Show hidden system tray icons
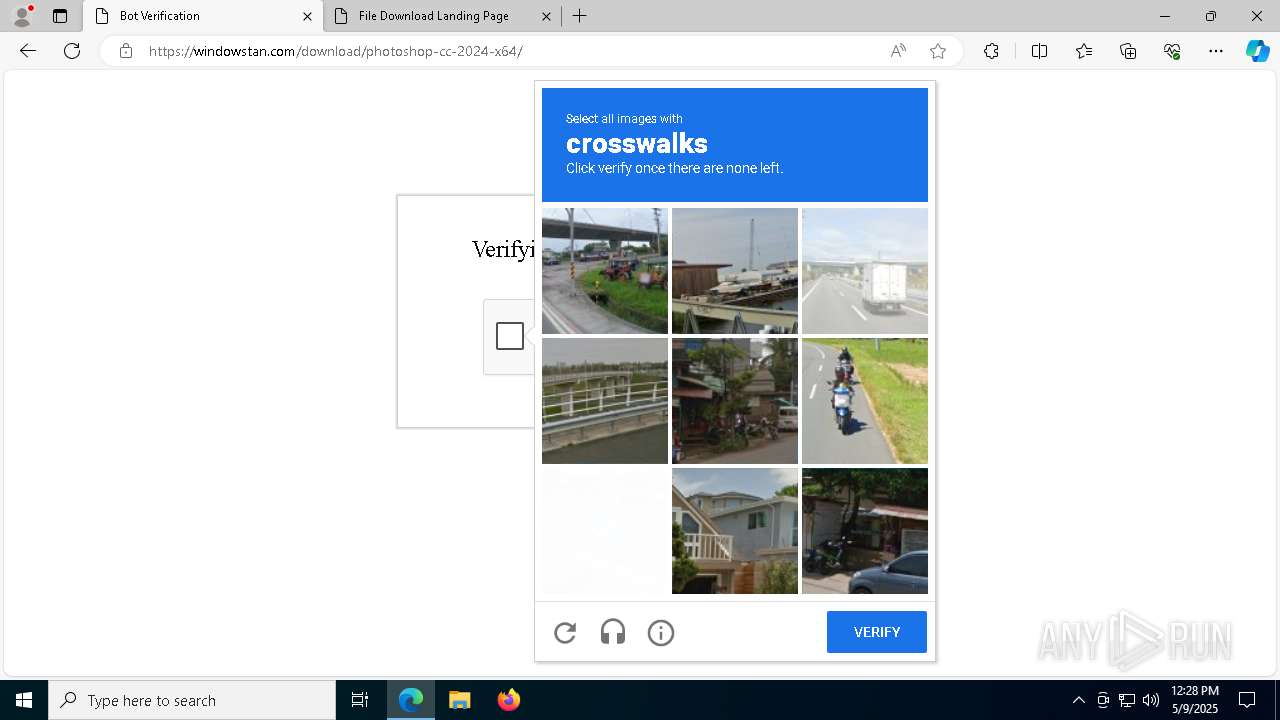Screen dimensions: 1280x720 1078,700
